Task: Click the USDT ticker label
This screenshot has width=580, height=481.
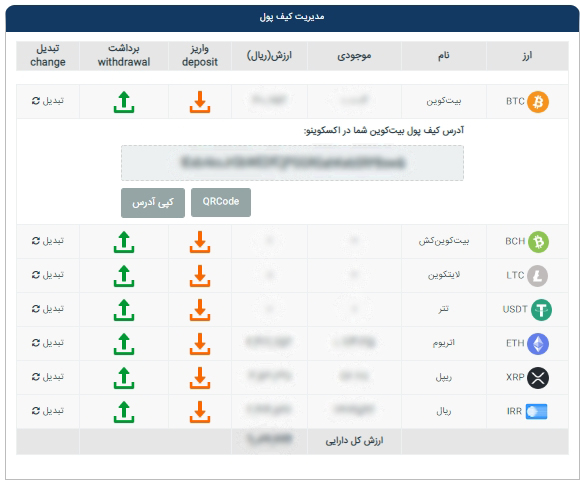Action: coord(515,309)
